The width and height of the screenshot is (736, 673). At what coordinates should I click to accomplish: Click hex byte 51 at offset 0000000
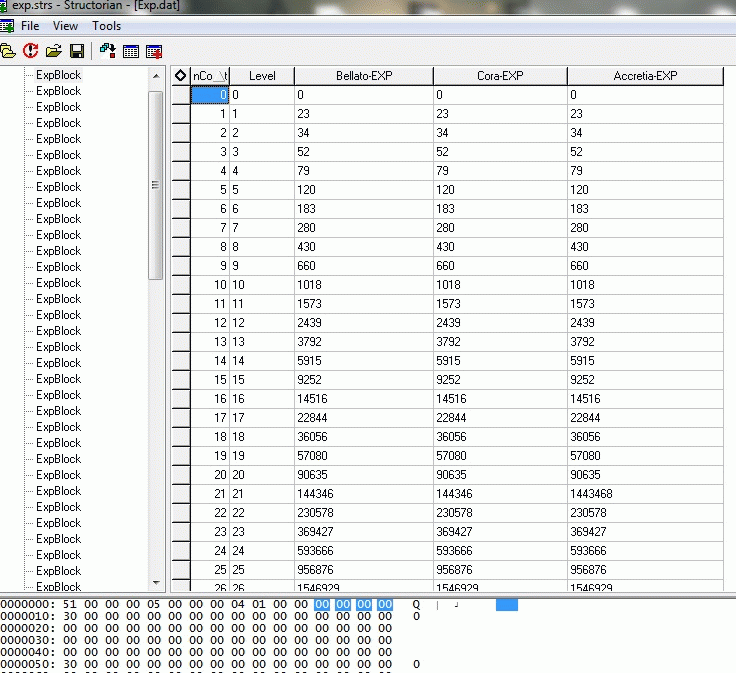pyautogui.click(x=70, y=604)
